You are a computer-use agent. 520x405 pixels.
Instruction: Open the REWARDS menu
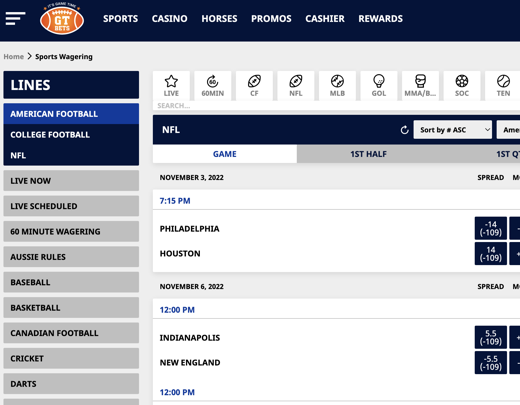point(381,19)
